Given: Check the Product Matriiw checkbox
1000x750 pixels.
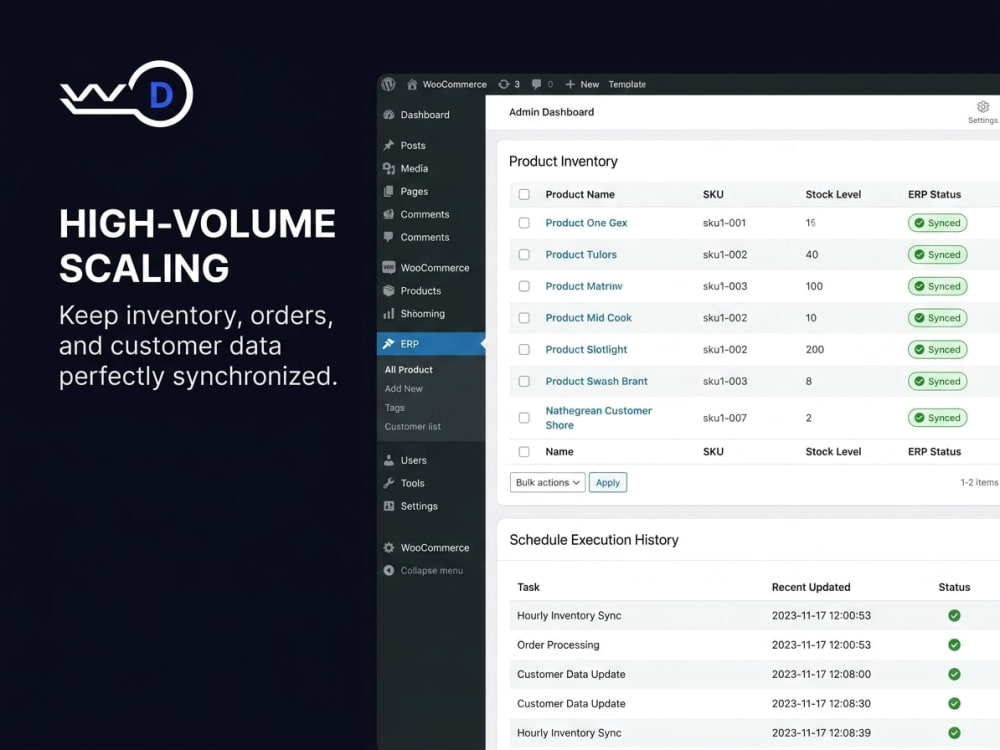Looking at the screenshot, I should (x=524, y=286).
